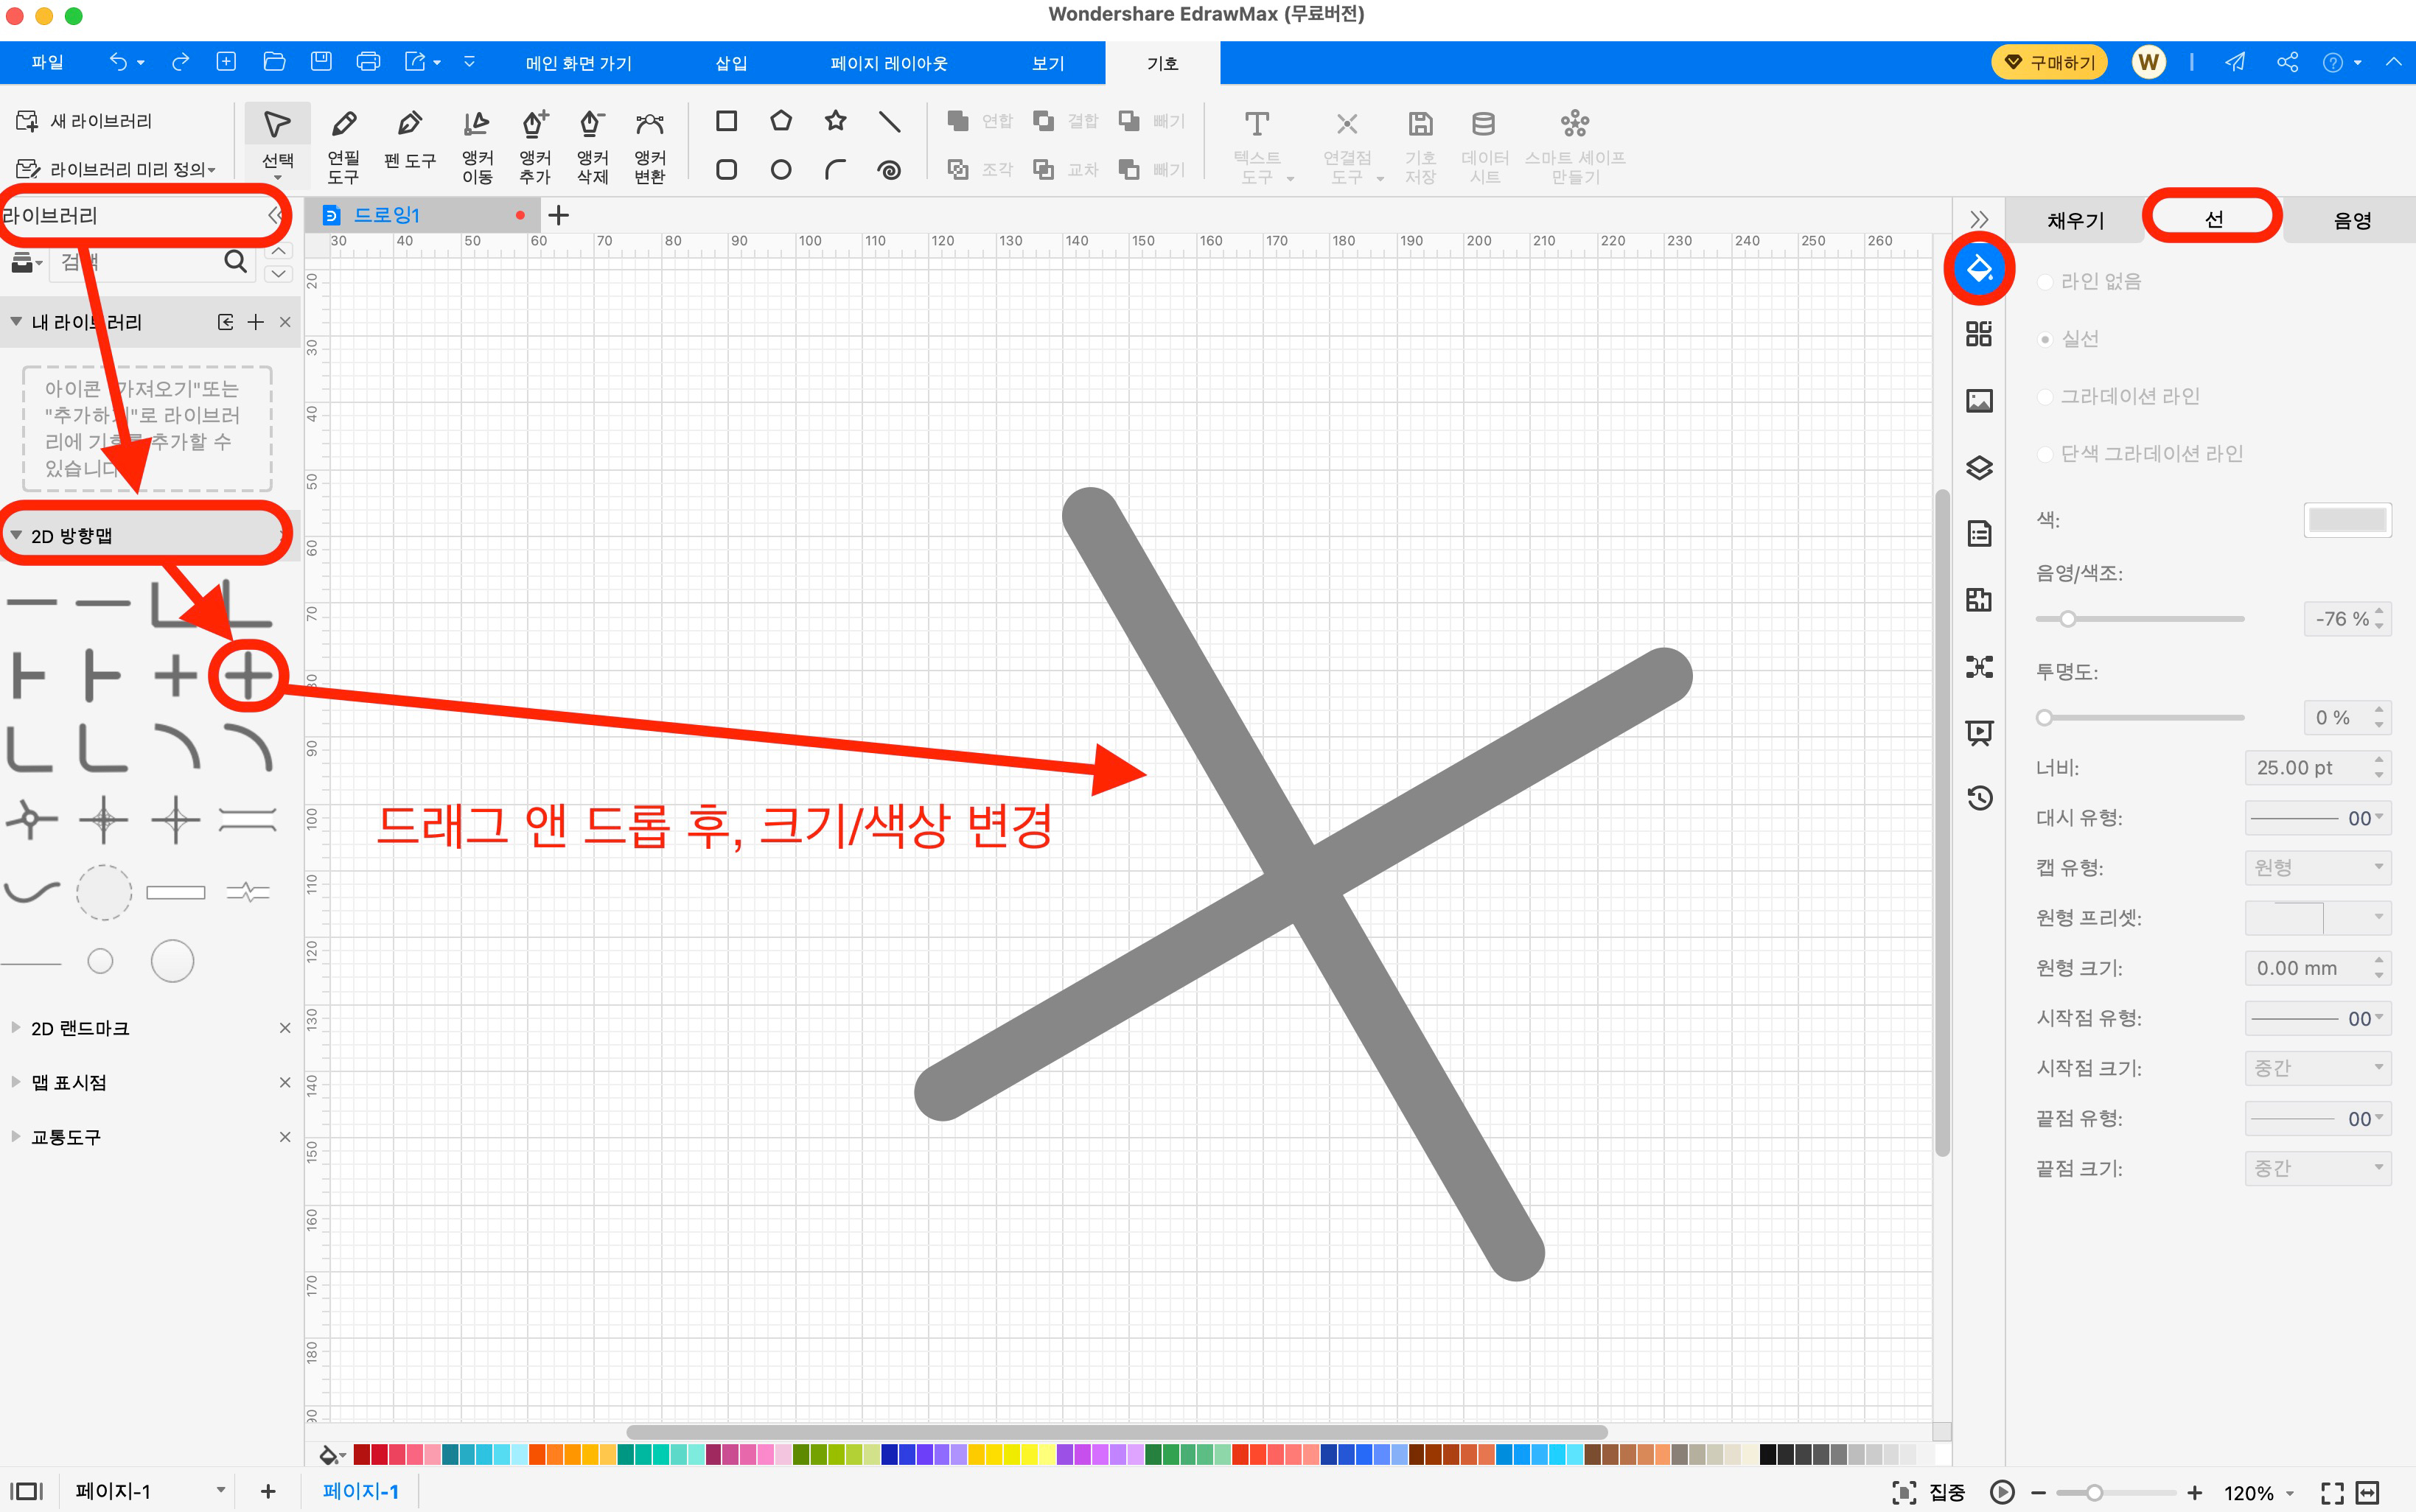Collapse the library panel with the chevron
Image resolution: width=2416 pixels, height=1512 pixels.
tap(274, 215)
